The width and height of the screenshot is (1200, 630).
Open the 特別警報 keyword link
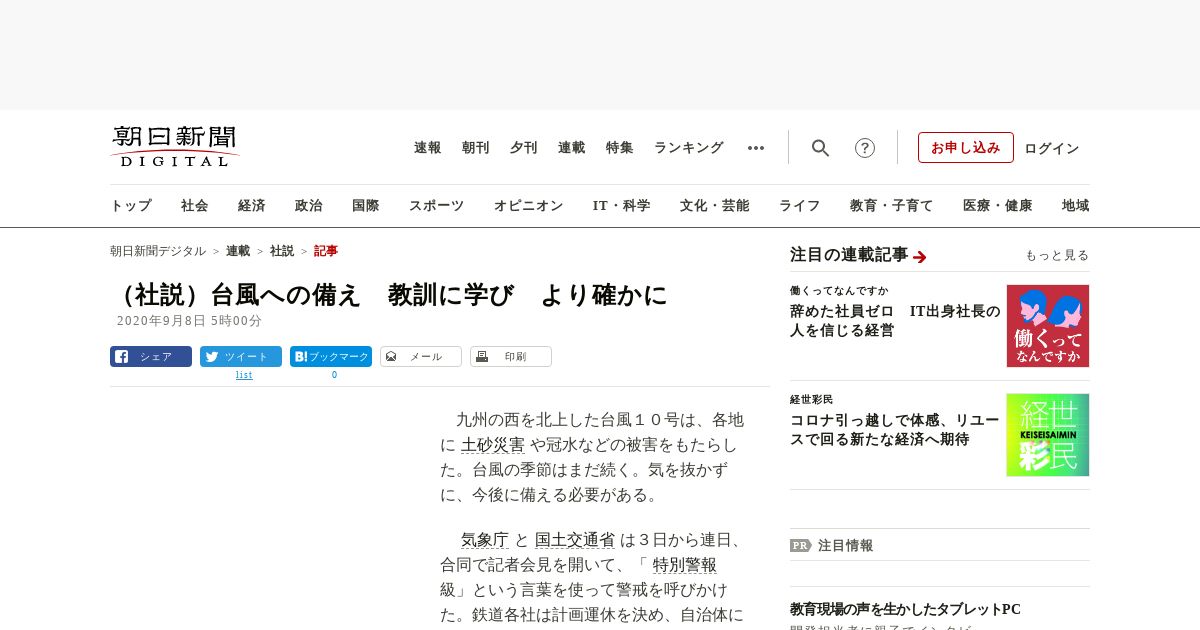tap(685, 565)
